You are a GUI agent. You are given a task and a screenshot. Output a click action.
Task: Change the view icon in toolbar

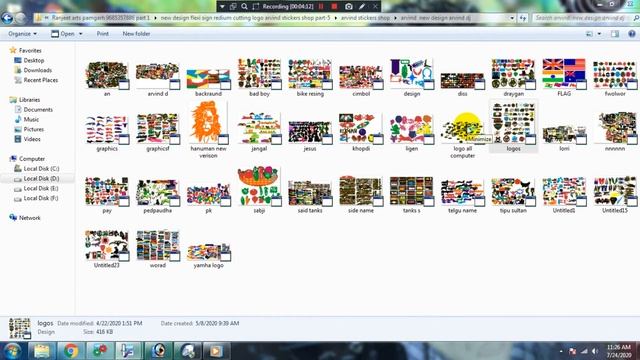tap(589, 34)
